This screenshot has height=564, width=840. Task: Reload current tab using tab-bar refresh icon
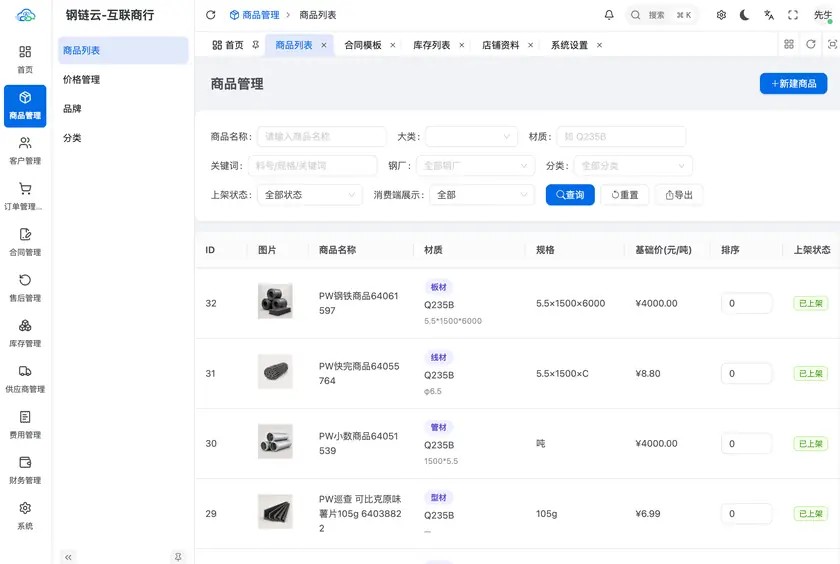tap(811, 44)
